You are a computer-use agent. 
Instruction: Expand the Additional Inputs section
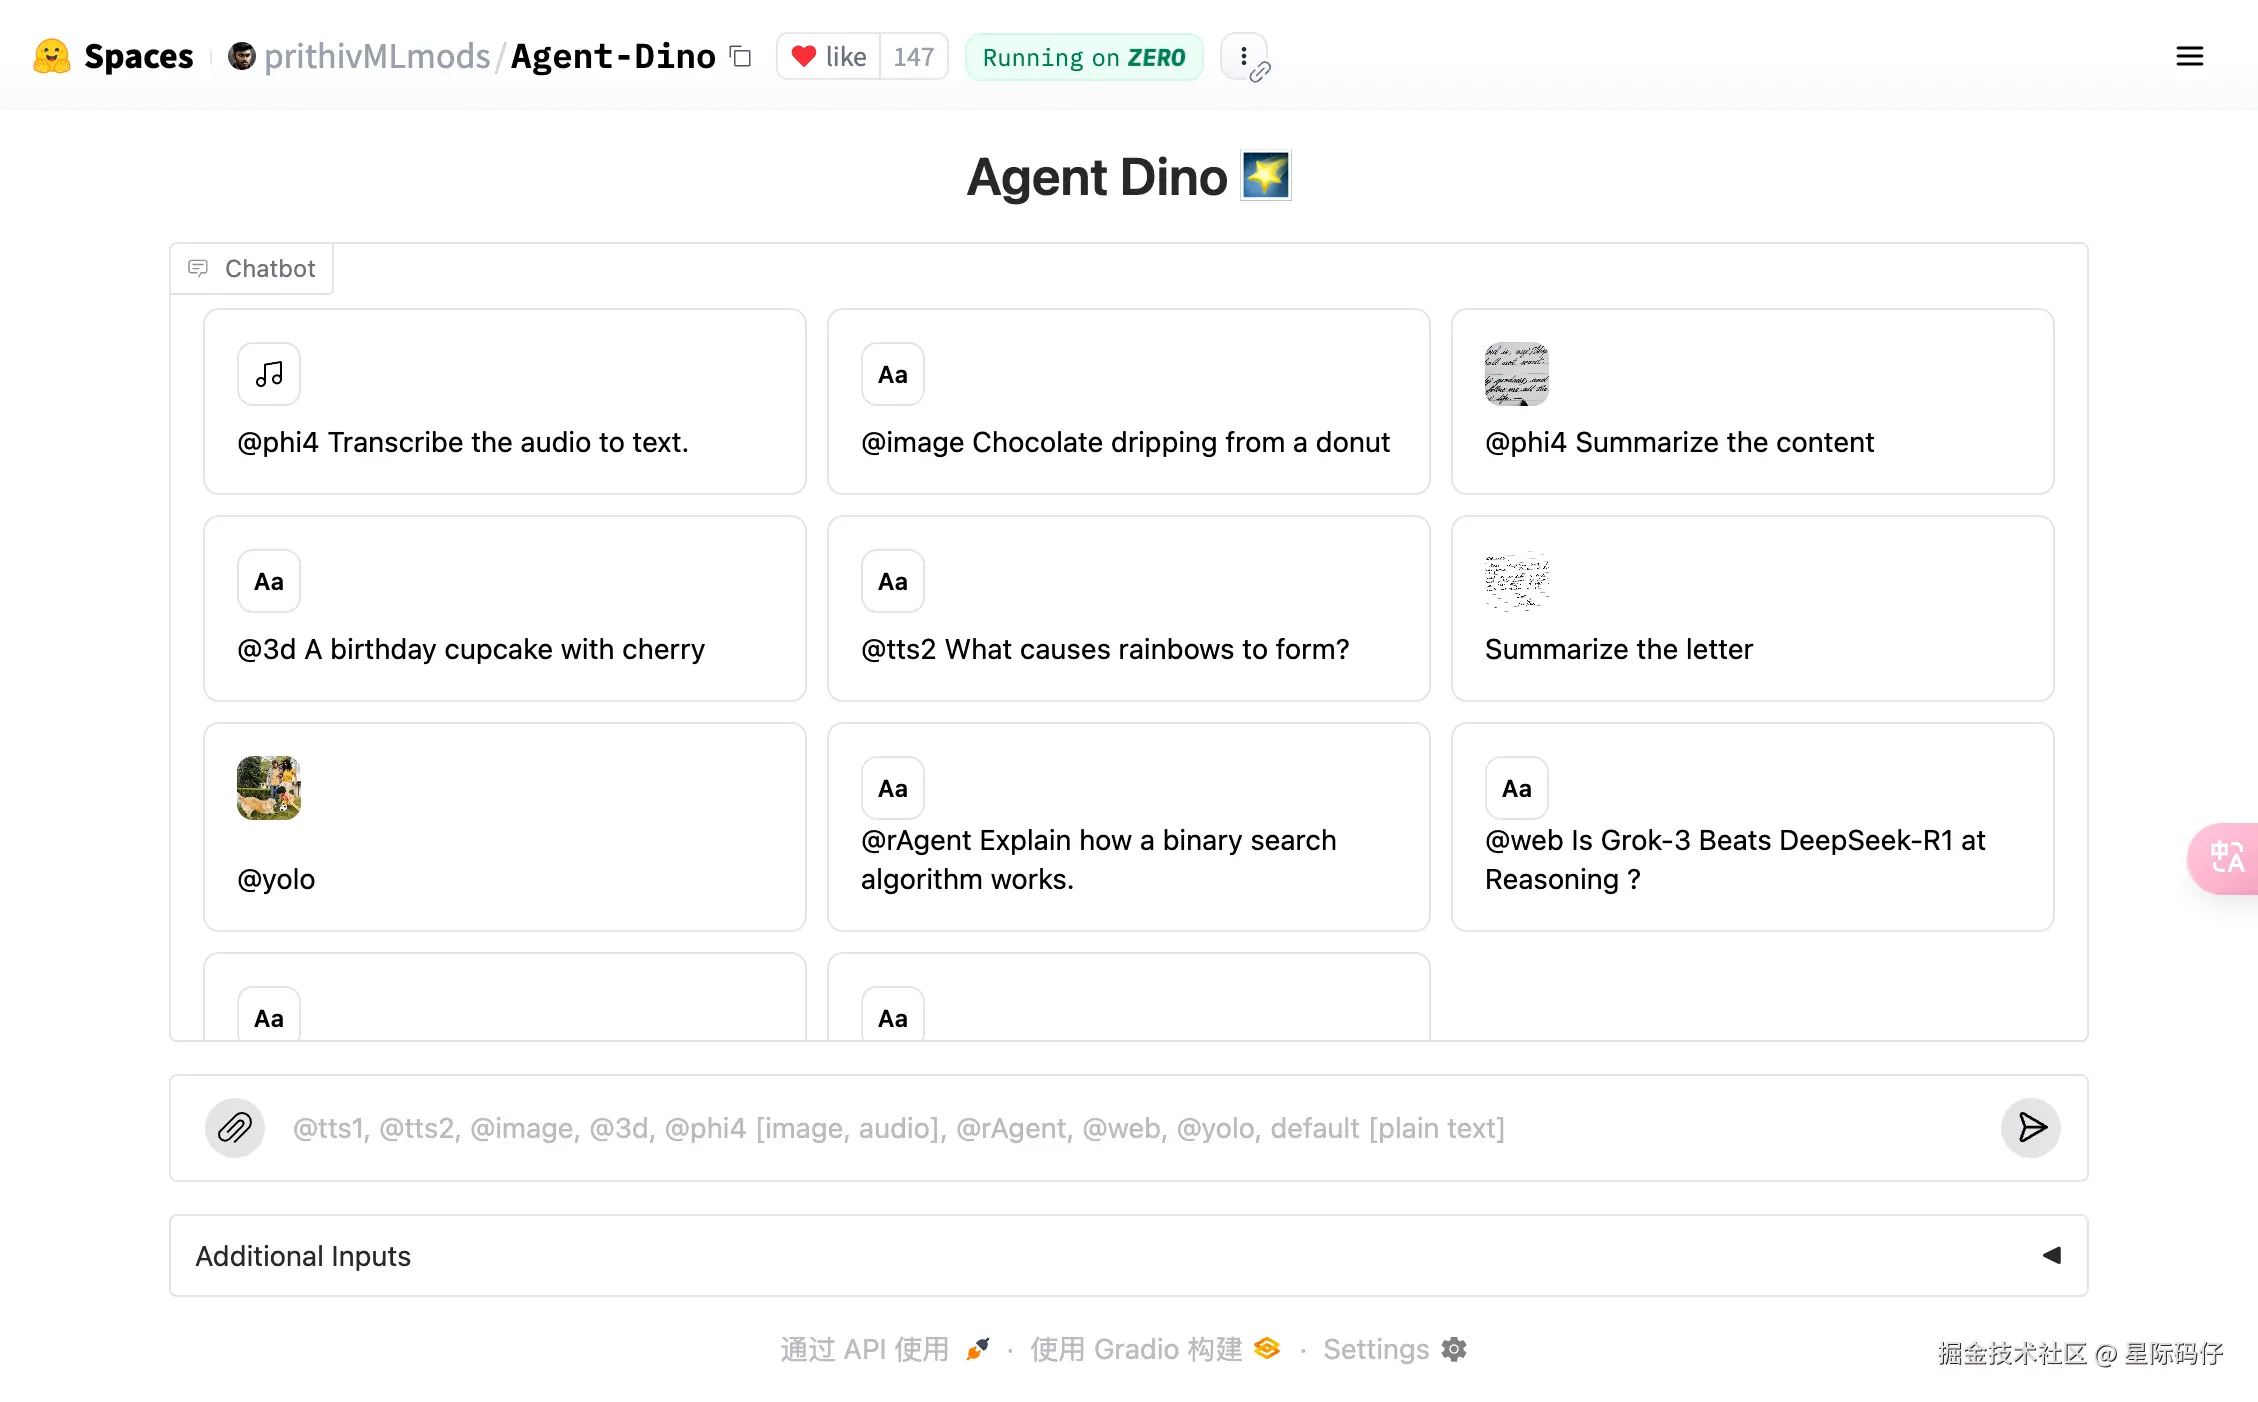[x=303, y=1256]
